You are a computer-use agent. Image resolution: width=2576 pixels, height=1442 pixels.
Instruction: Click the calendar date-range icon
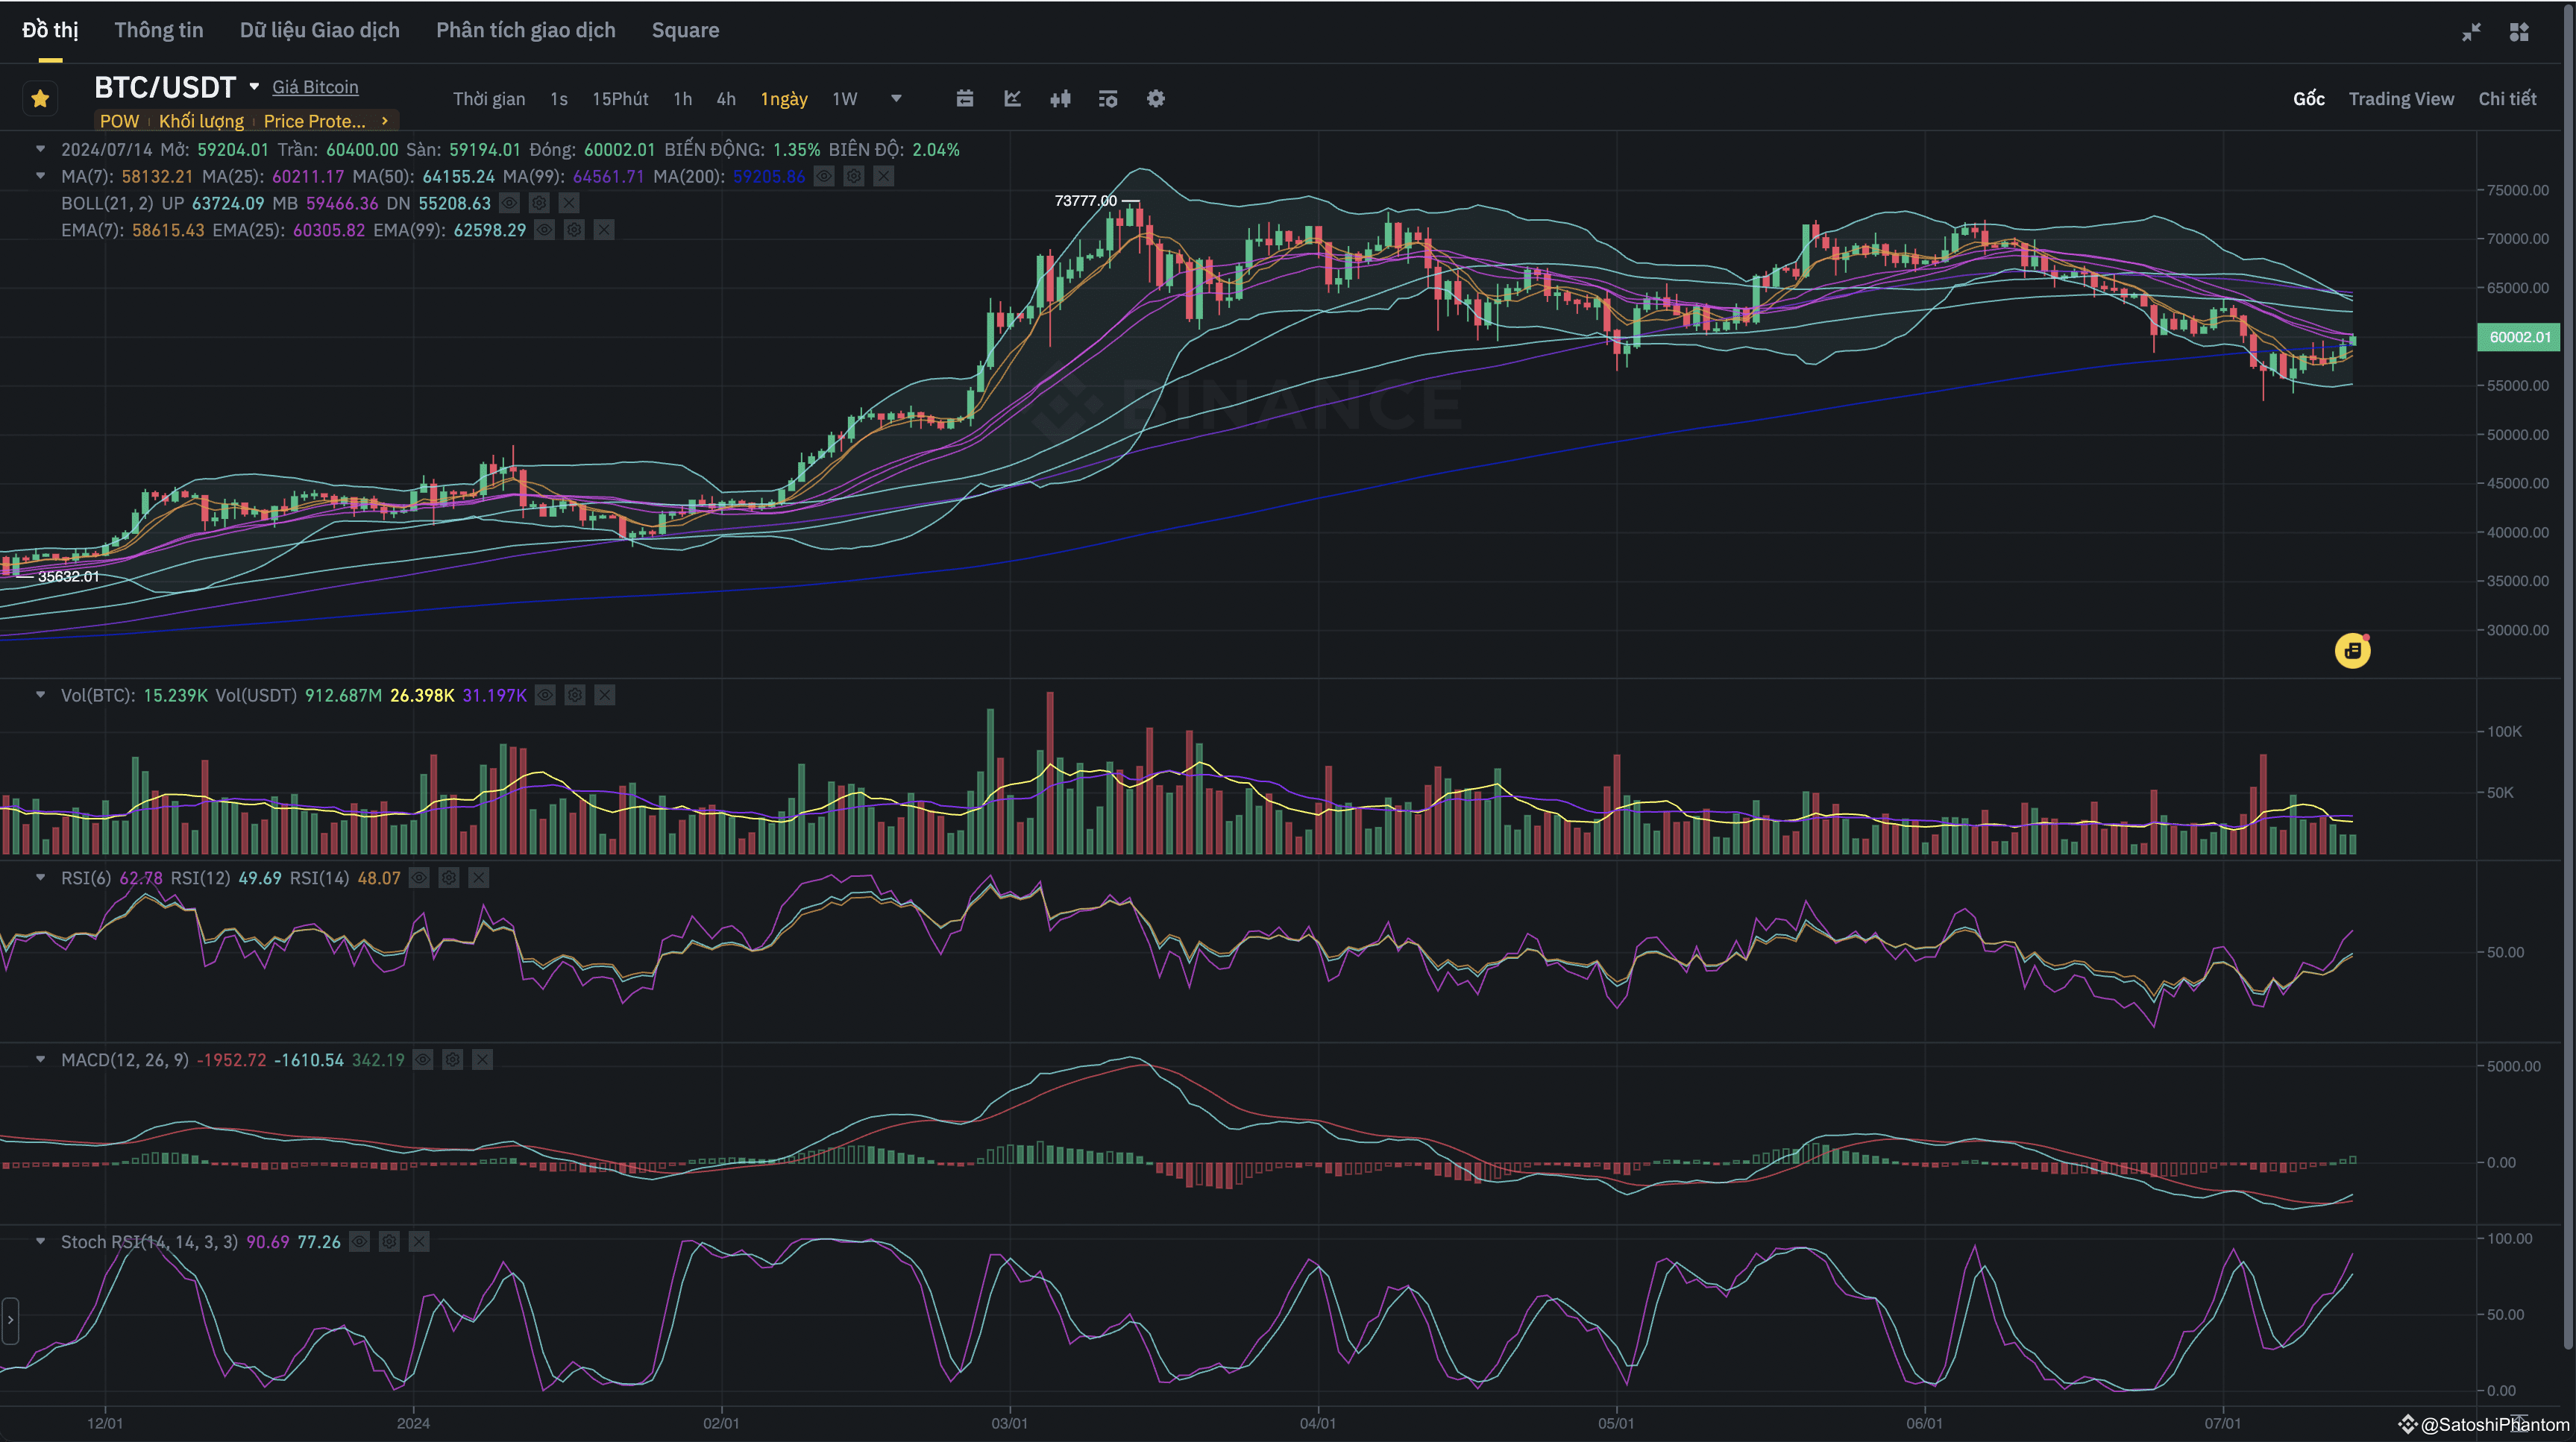click(x=964, y=98)
